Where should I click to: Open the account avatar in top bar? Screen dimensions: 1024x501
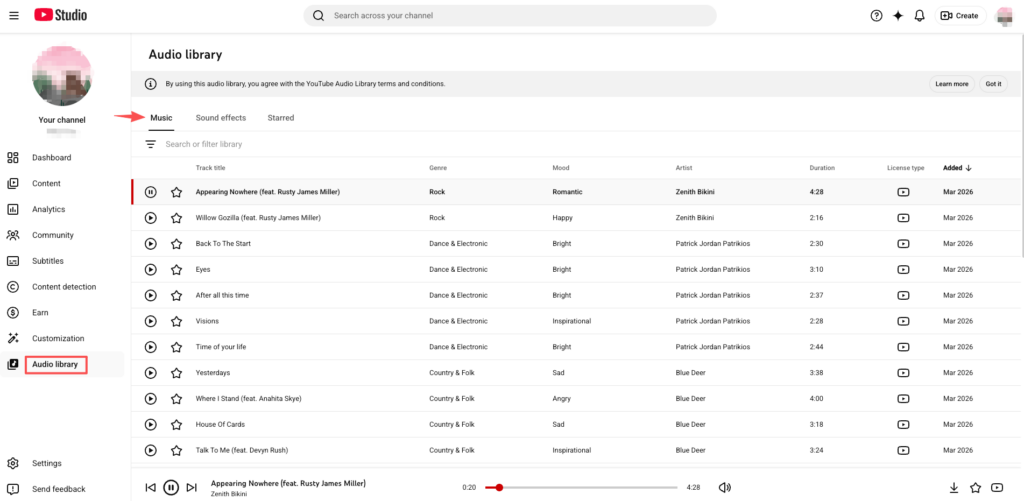coord(1004,16)
